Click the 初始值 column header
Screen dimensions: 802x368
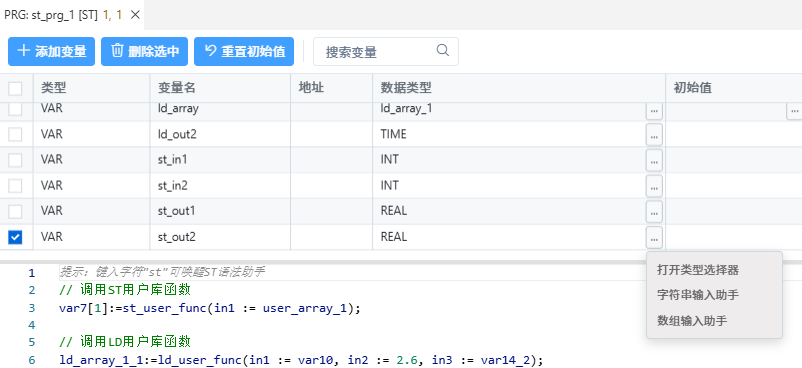(x=734, y=88)
